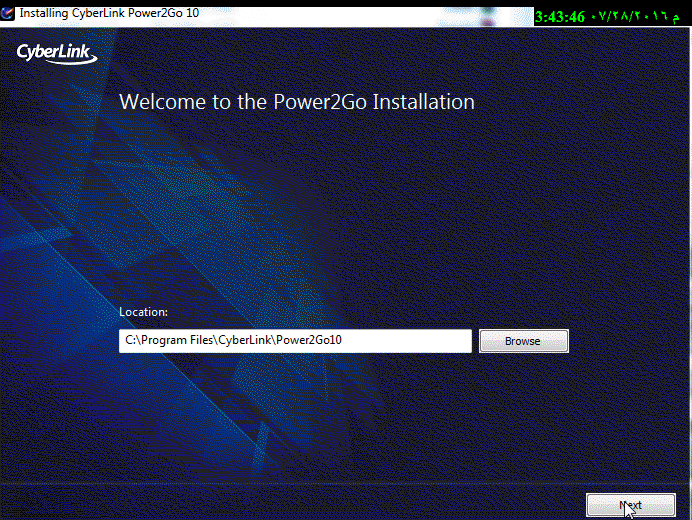Click empty space at end of path field
The image size is (692, 520).
click(420, 341)
